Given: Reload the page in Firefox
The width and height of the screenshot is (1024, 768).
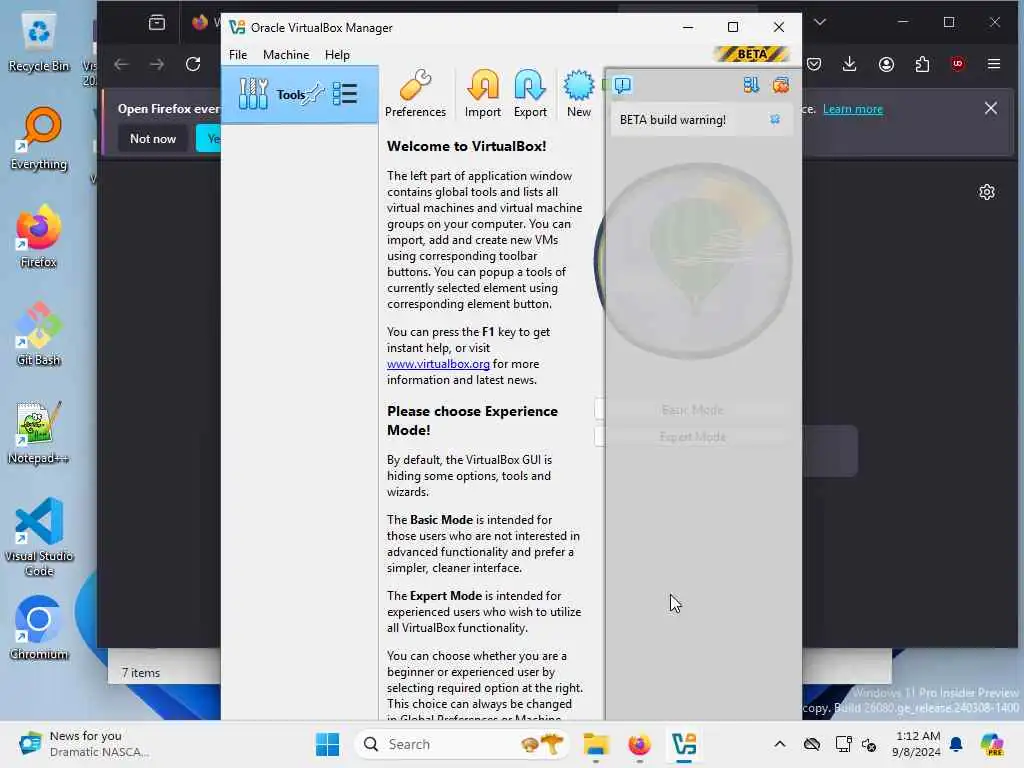Looking at the screenshot, I should (x=193, y=64).
